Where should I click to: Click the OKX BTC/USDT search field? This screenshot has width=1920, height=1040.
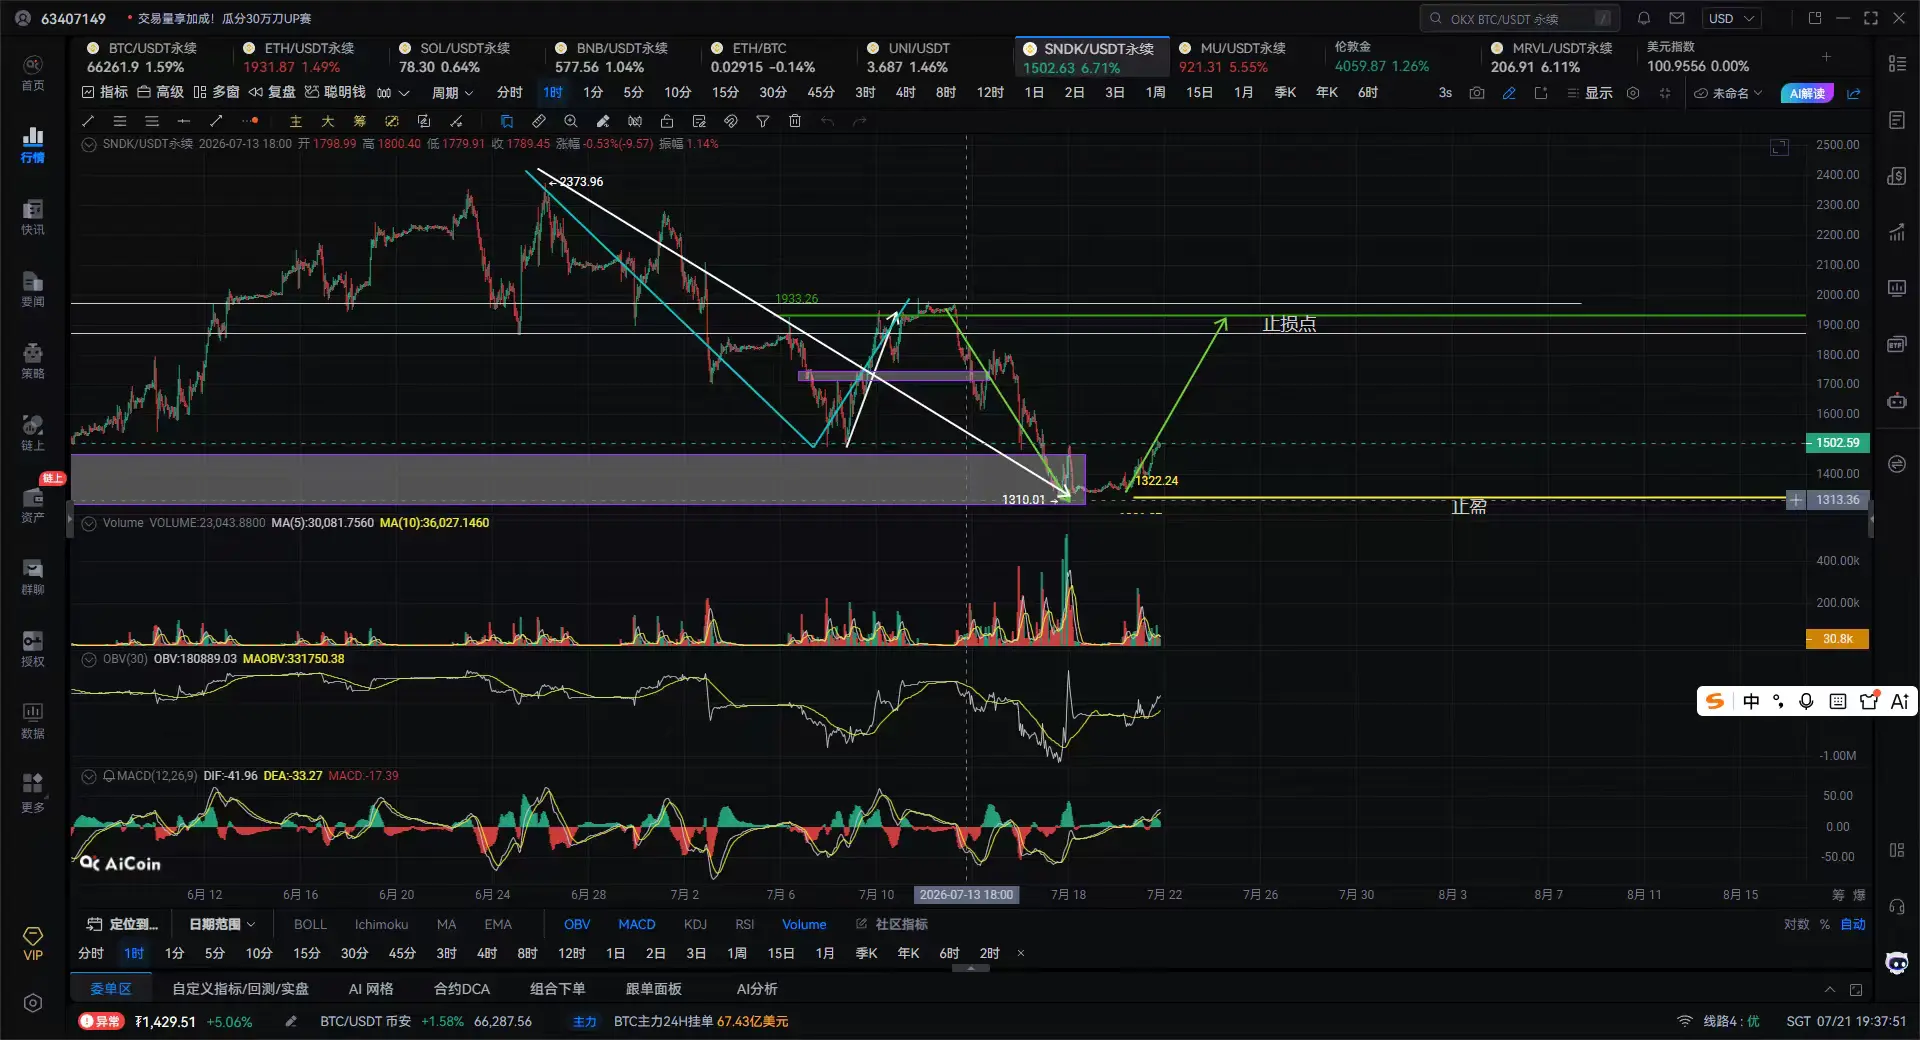point(1519,18)
